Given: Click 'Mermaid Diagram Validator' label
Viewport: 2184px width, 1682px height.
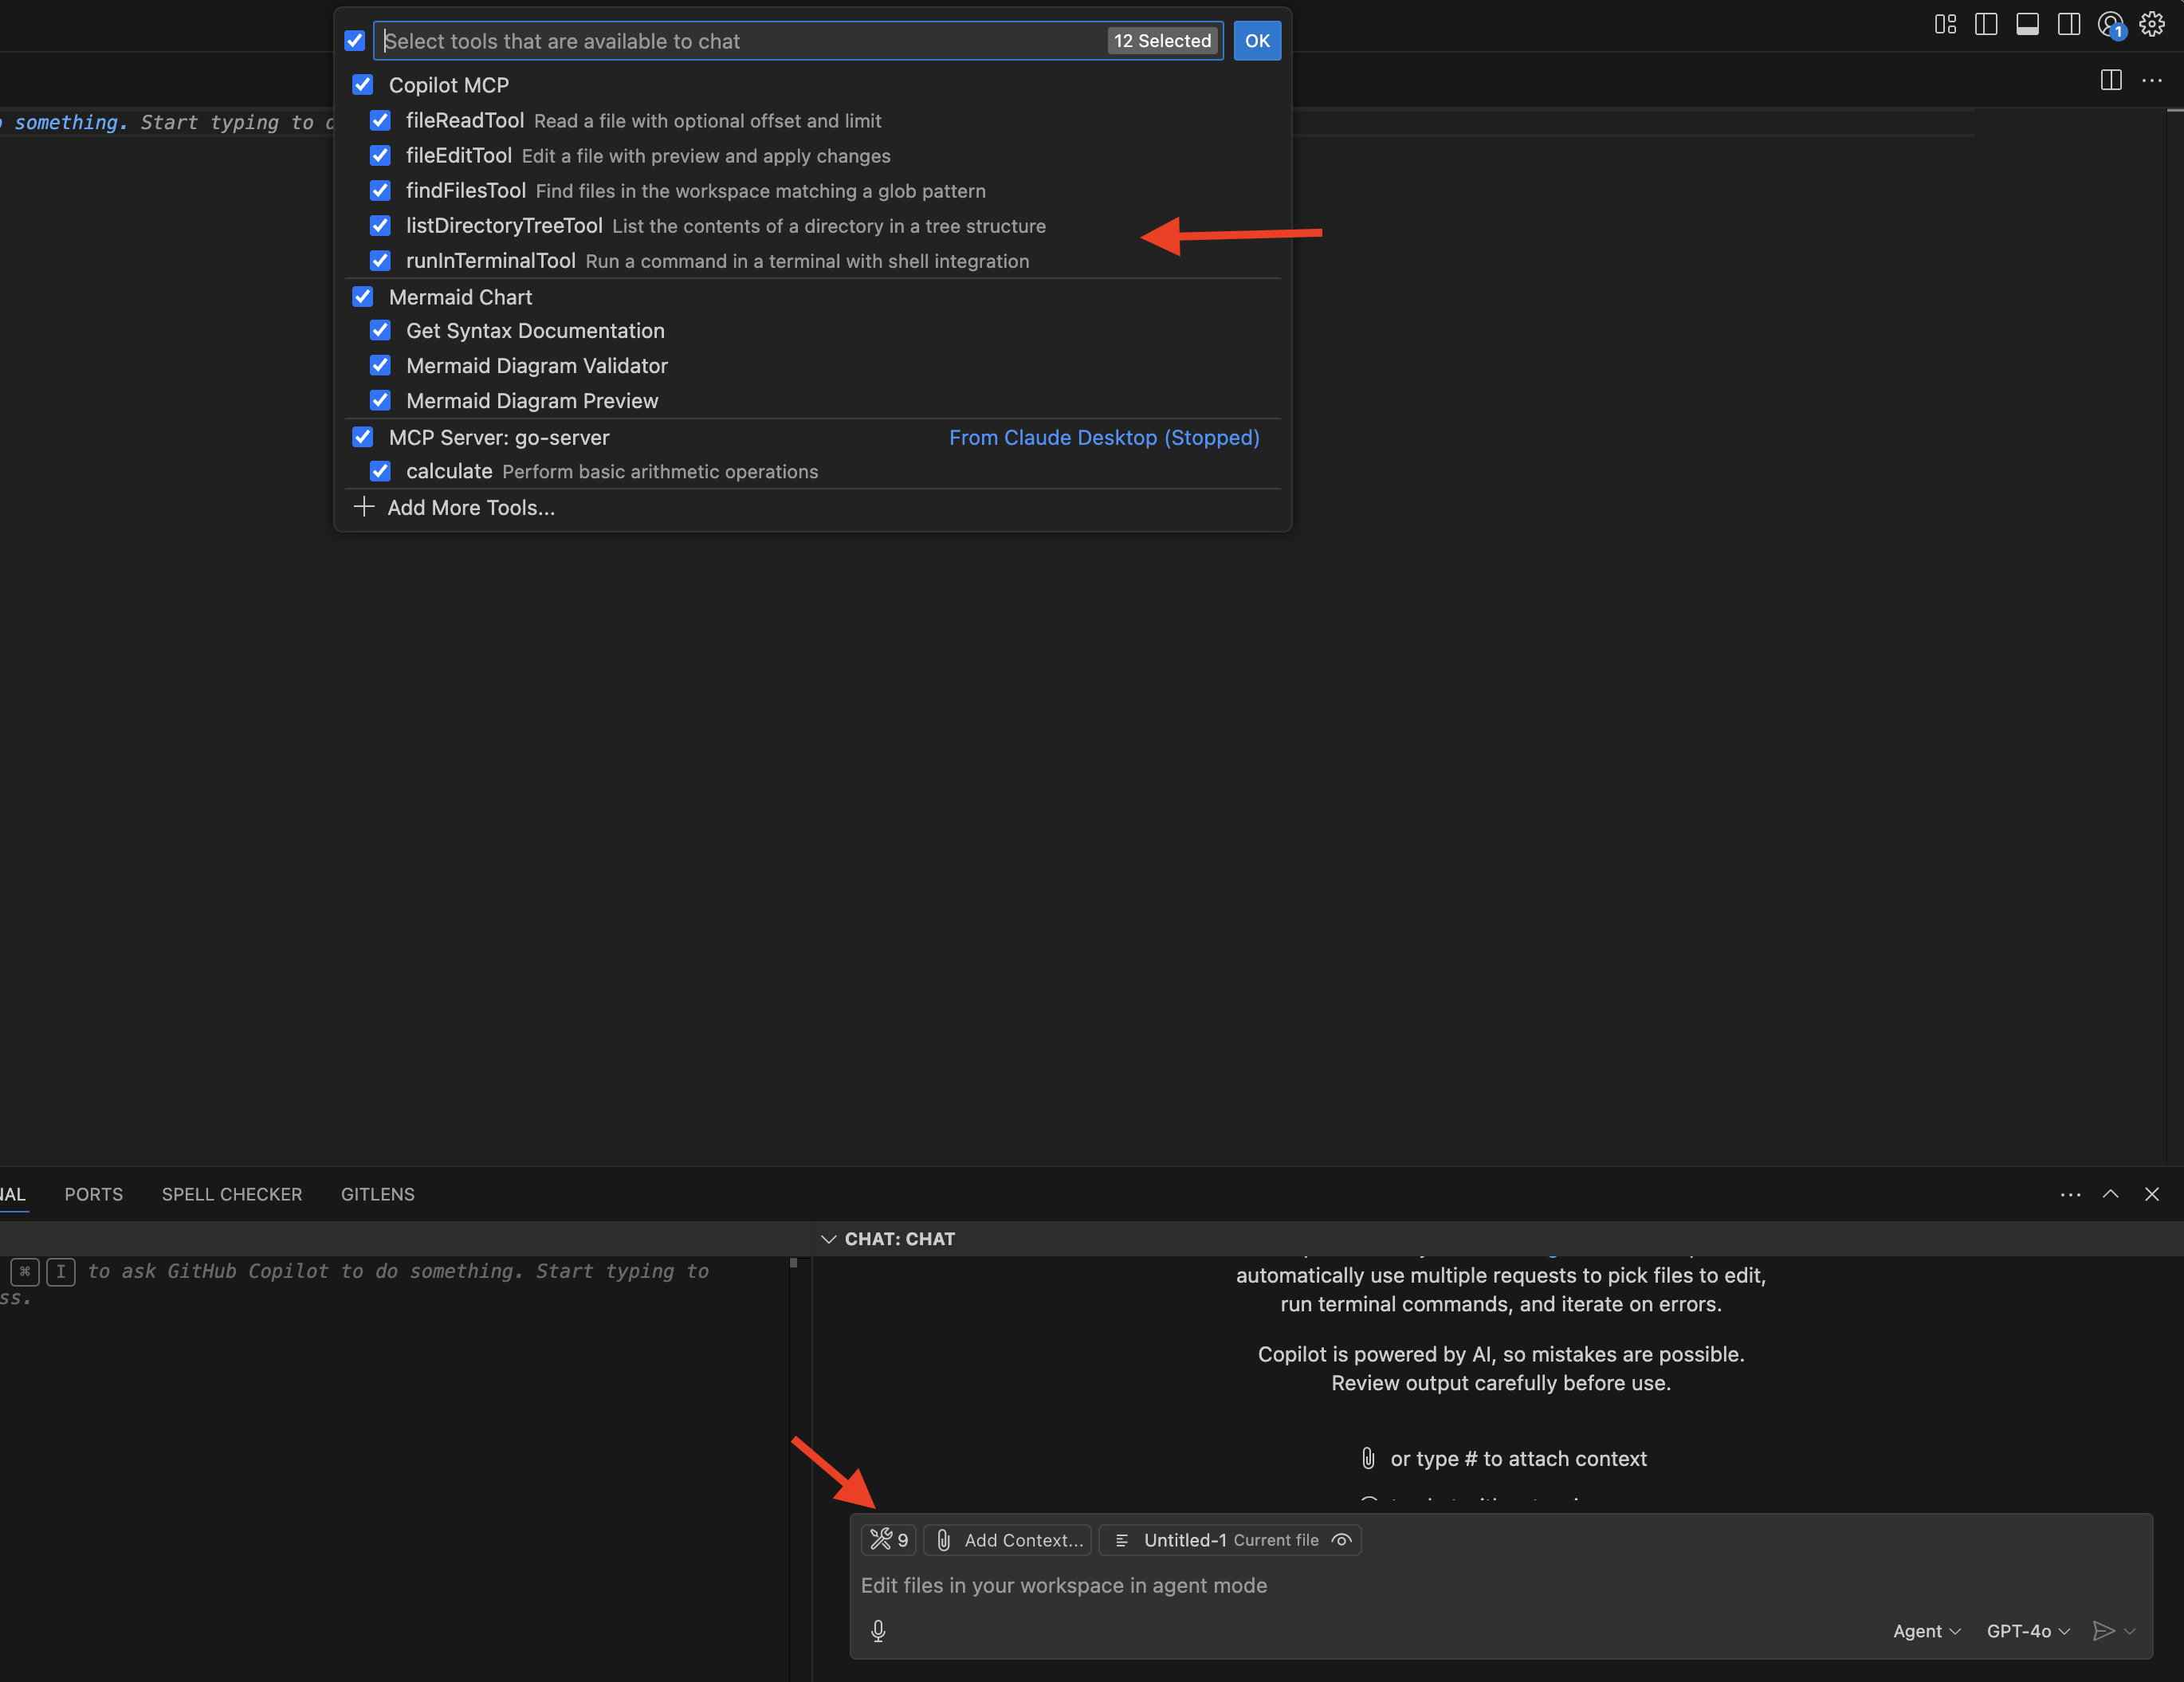Looking at the screenshot, I should pos(537,365).
